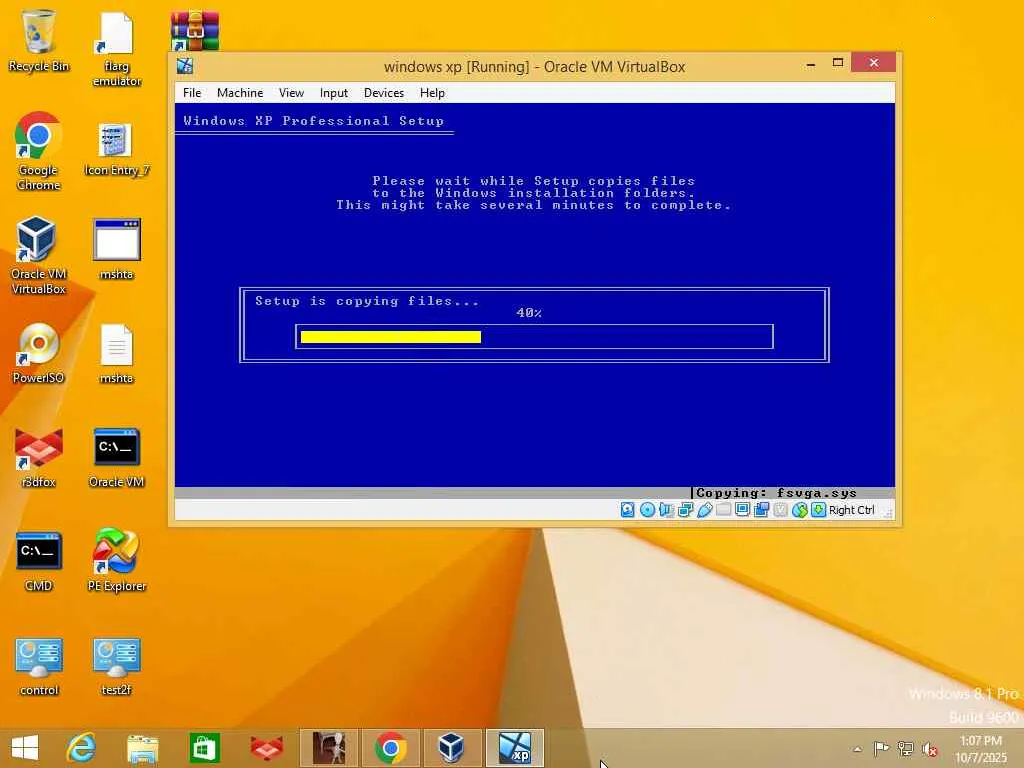Select the Icon Entry_7 desktop icon
1024x768 pixels.
[x=116, y=150]
